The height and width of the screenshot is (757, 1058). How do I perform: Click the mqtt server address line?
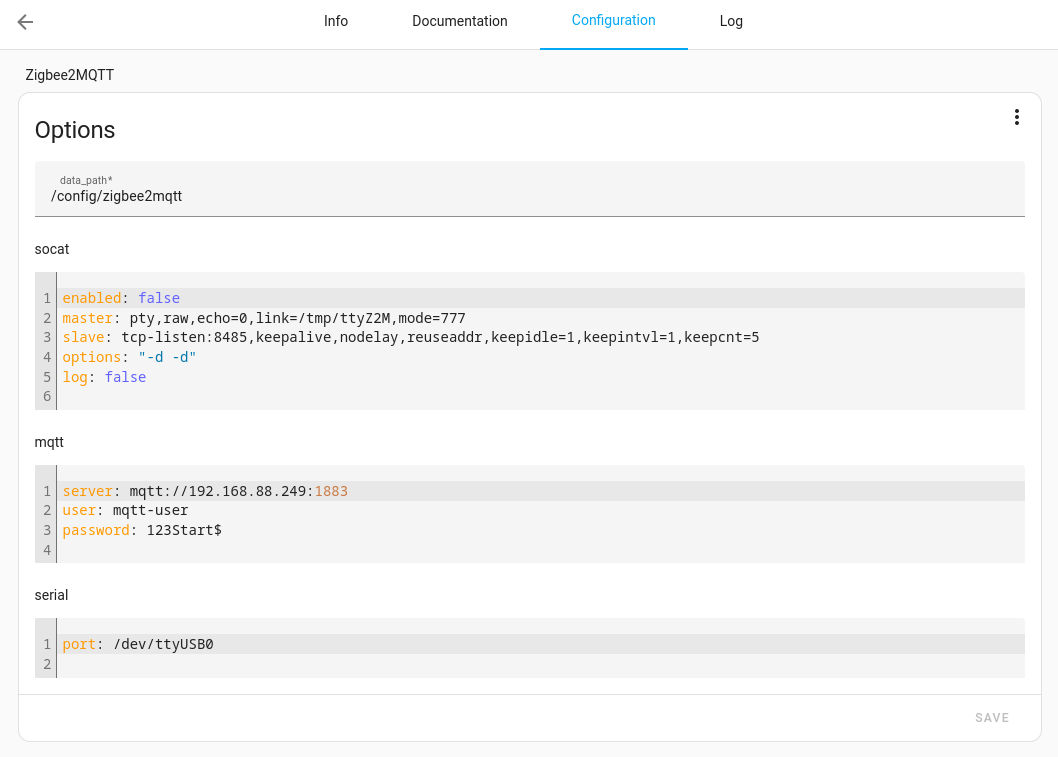(x=205, y=491)
